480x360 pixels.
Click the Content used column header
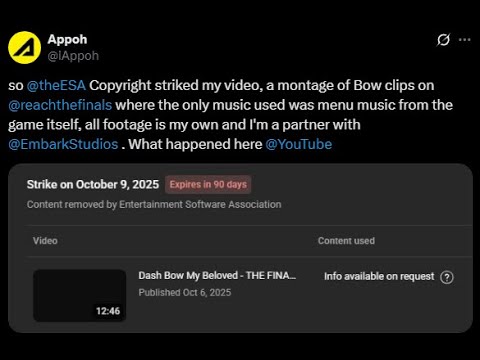pos(346,241)
